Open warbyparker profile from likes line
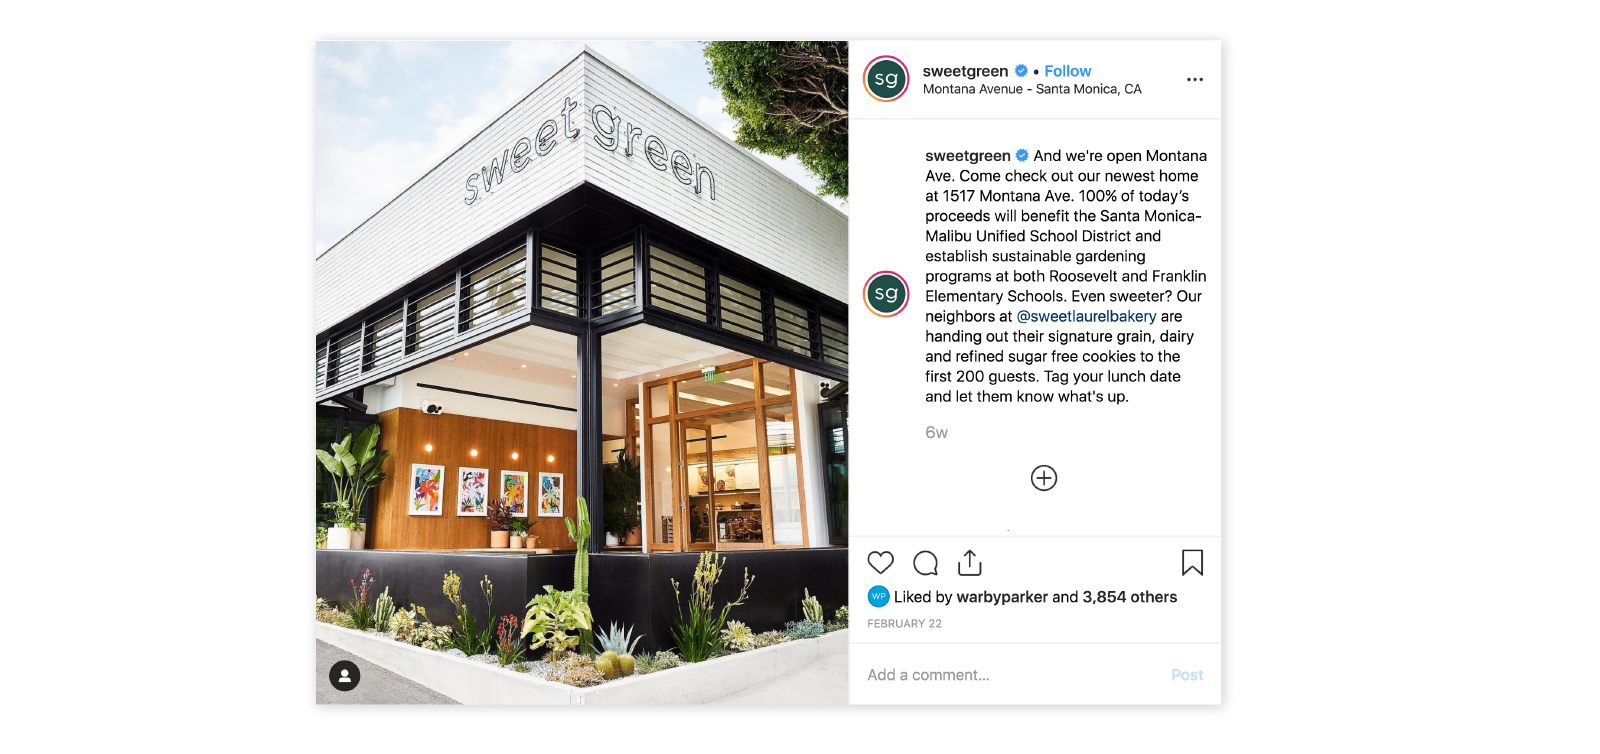1600x754 pixels. pos(1002,597)
